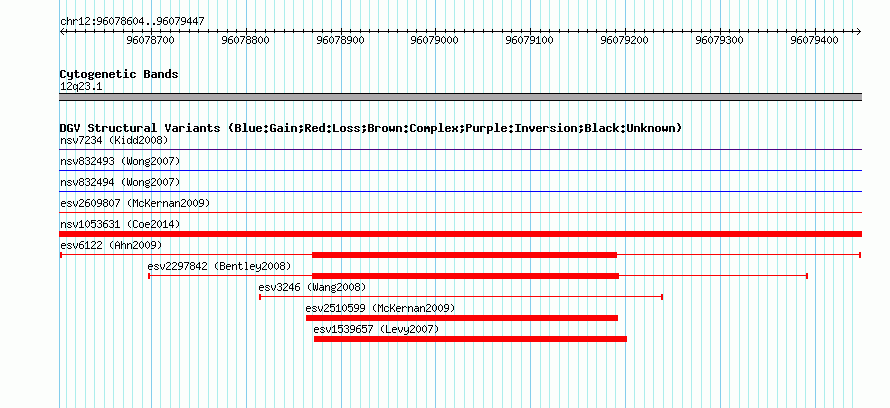Click the 12q23.1 band label

(x=81, y=87)
